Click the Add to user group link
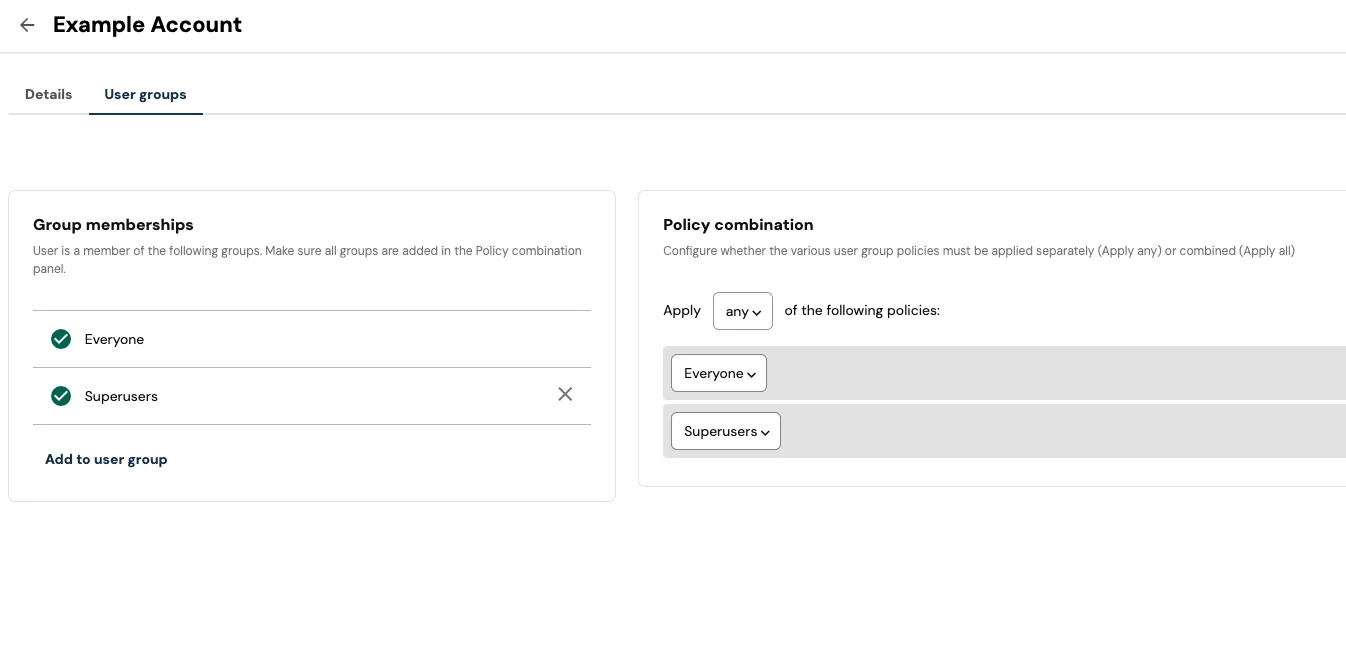This screenshot has height=663, width=1346. tap(106, 459)
